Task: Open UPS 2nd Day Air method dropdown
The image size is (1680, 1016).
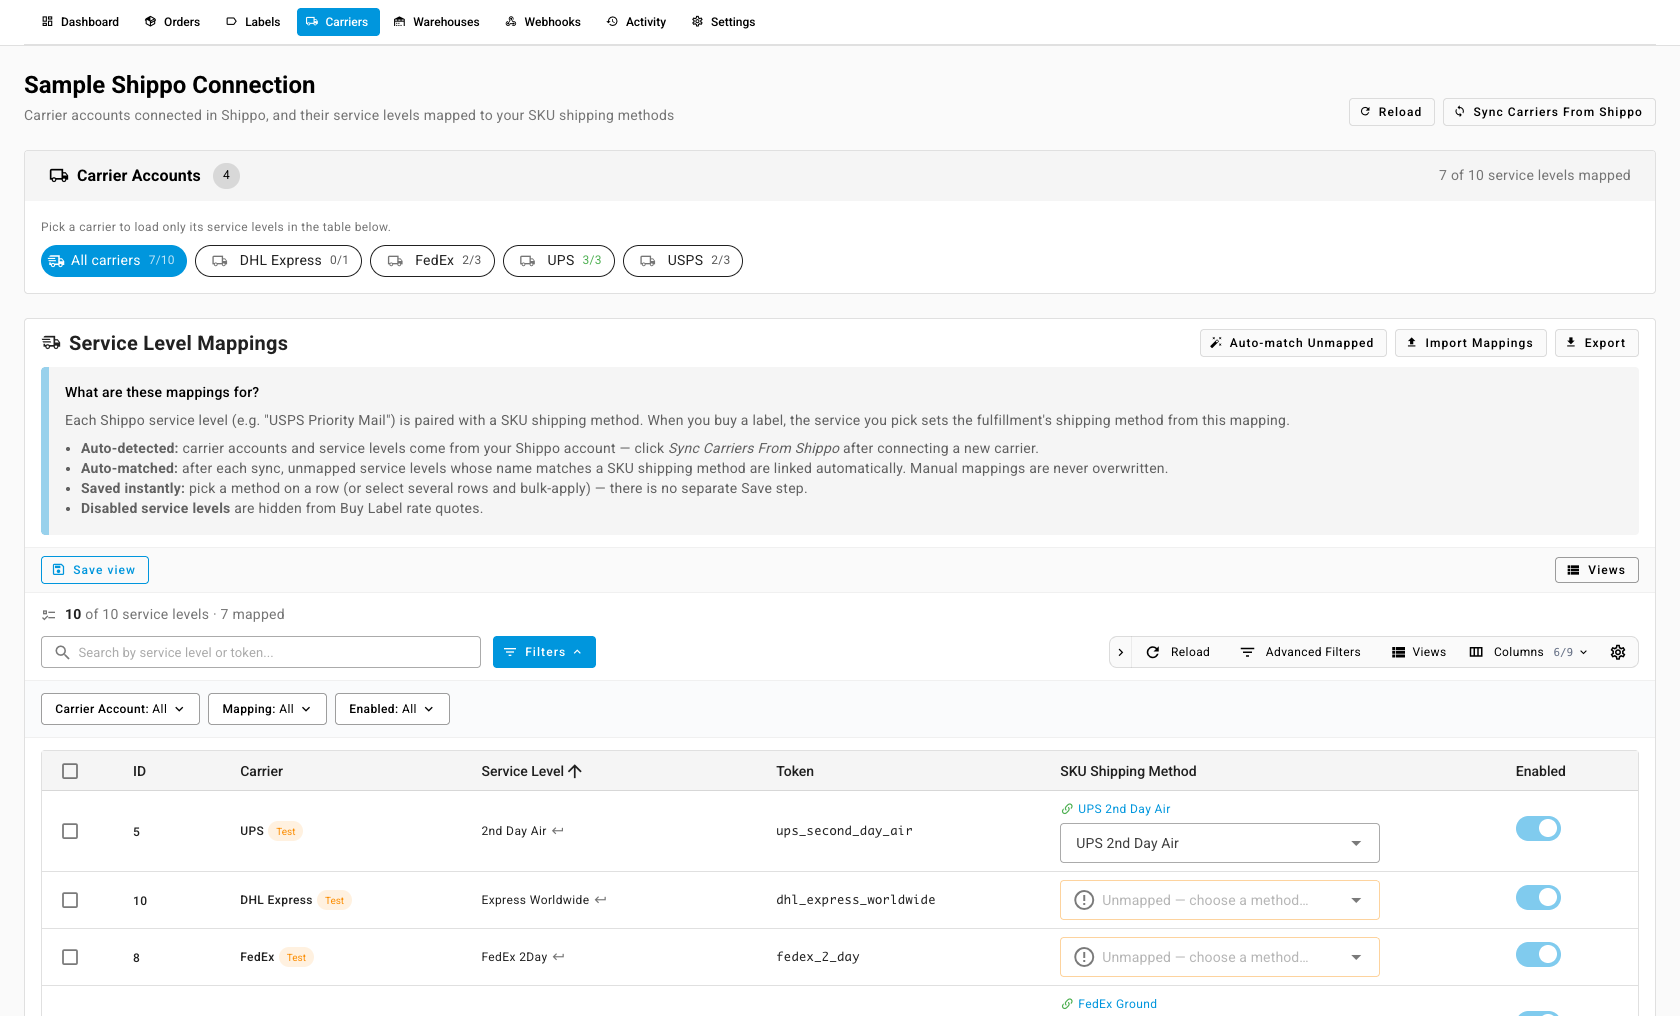Action: pos(1219,843)
